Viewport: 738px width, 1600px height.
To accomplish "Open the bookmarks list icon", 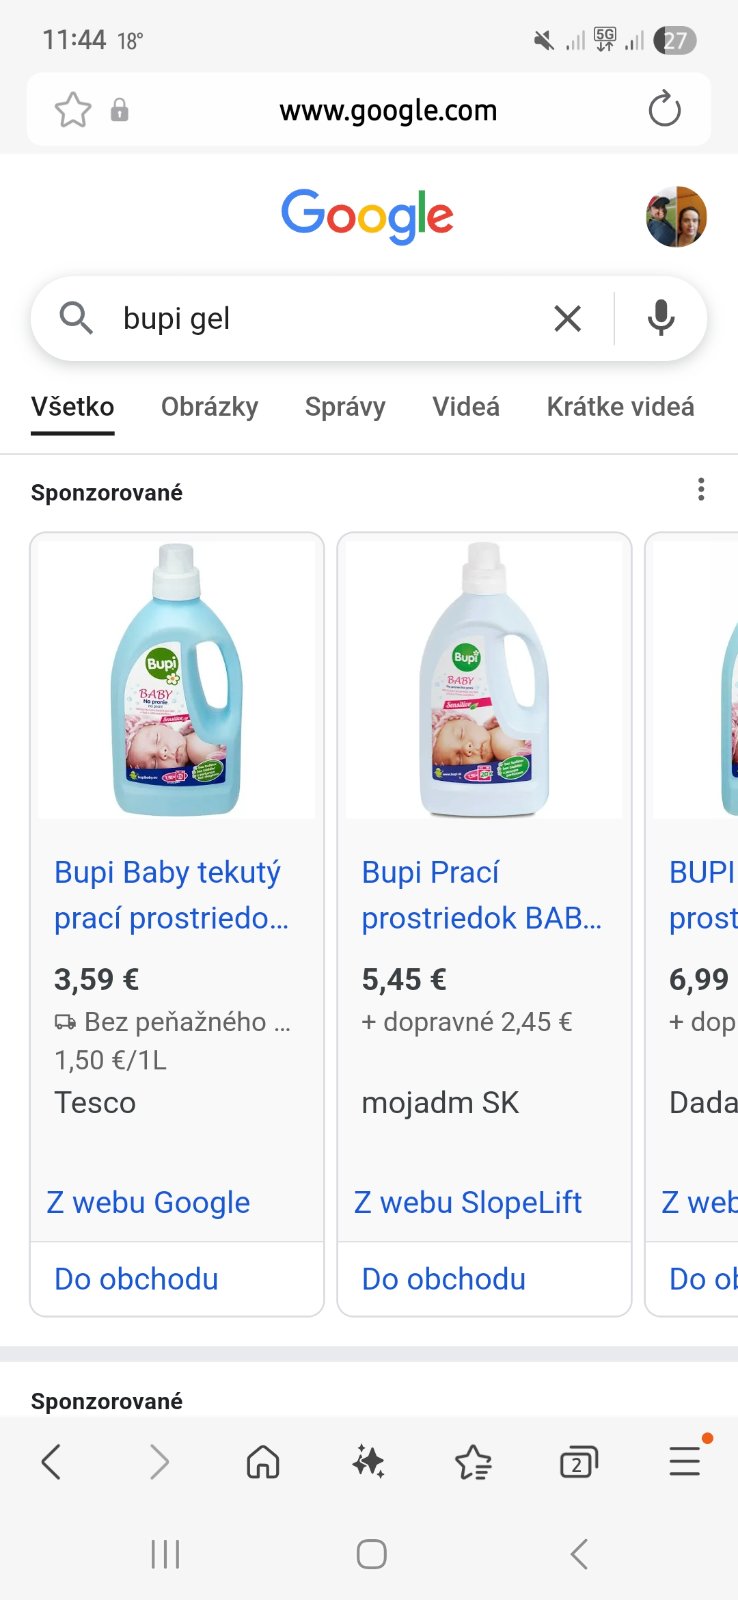I will point(473,1463).
